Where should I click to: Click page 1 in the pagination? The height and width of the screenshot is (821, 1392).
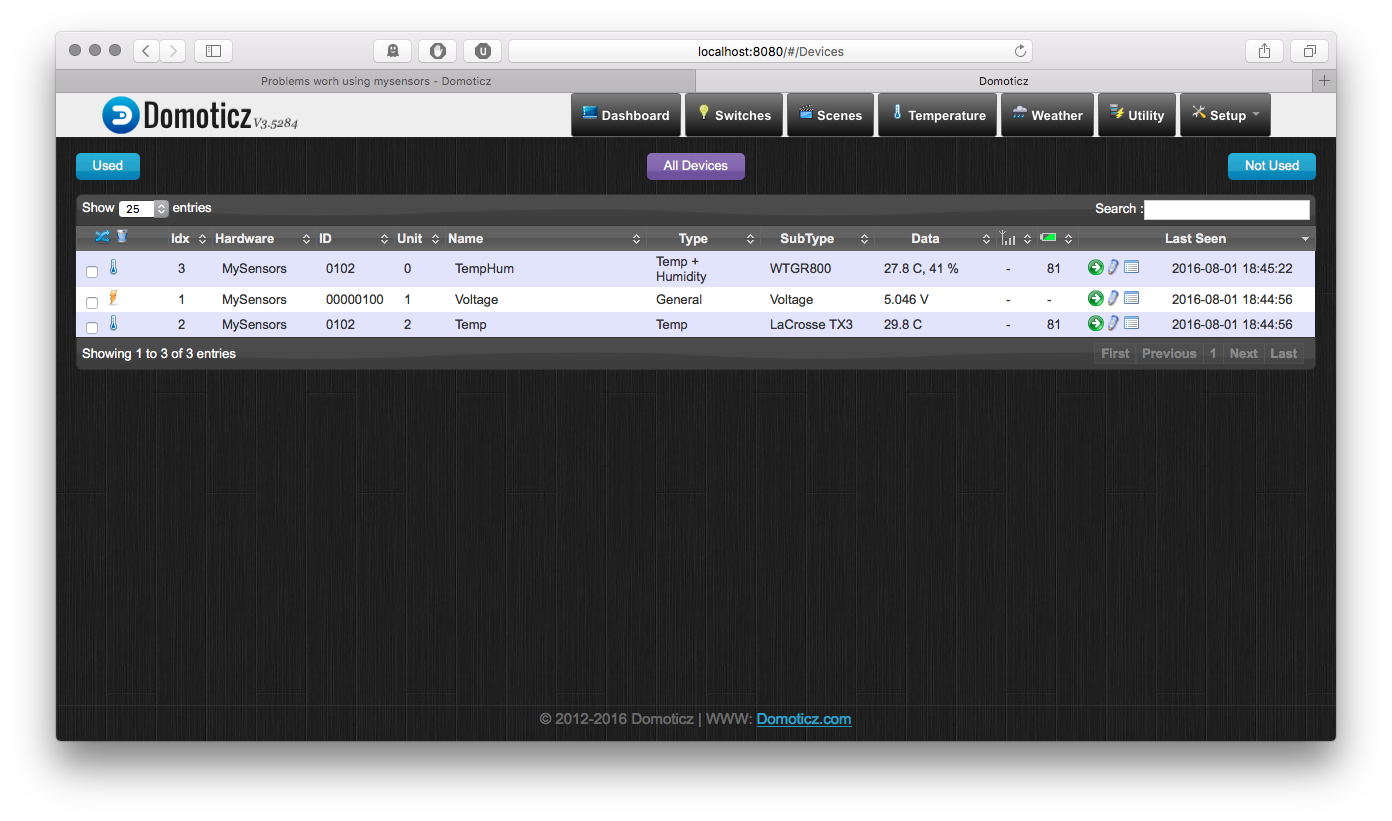click(x=1212, y=353)
